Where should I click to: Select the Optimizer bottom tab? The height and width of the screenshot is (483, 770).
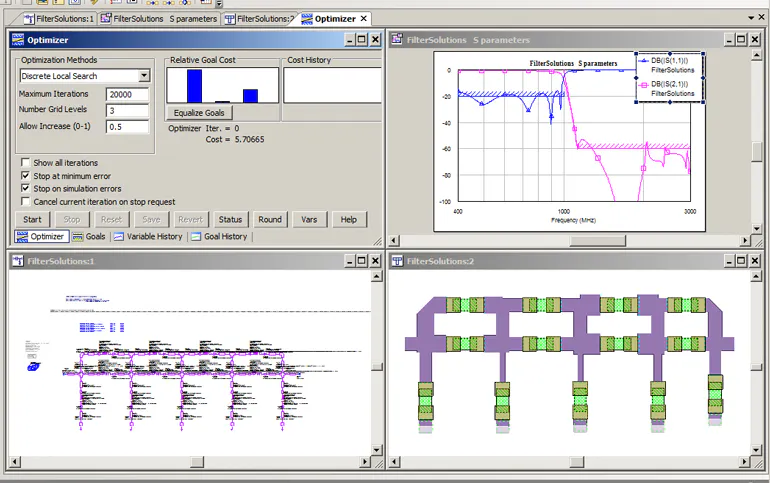tap(42, 237)
